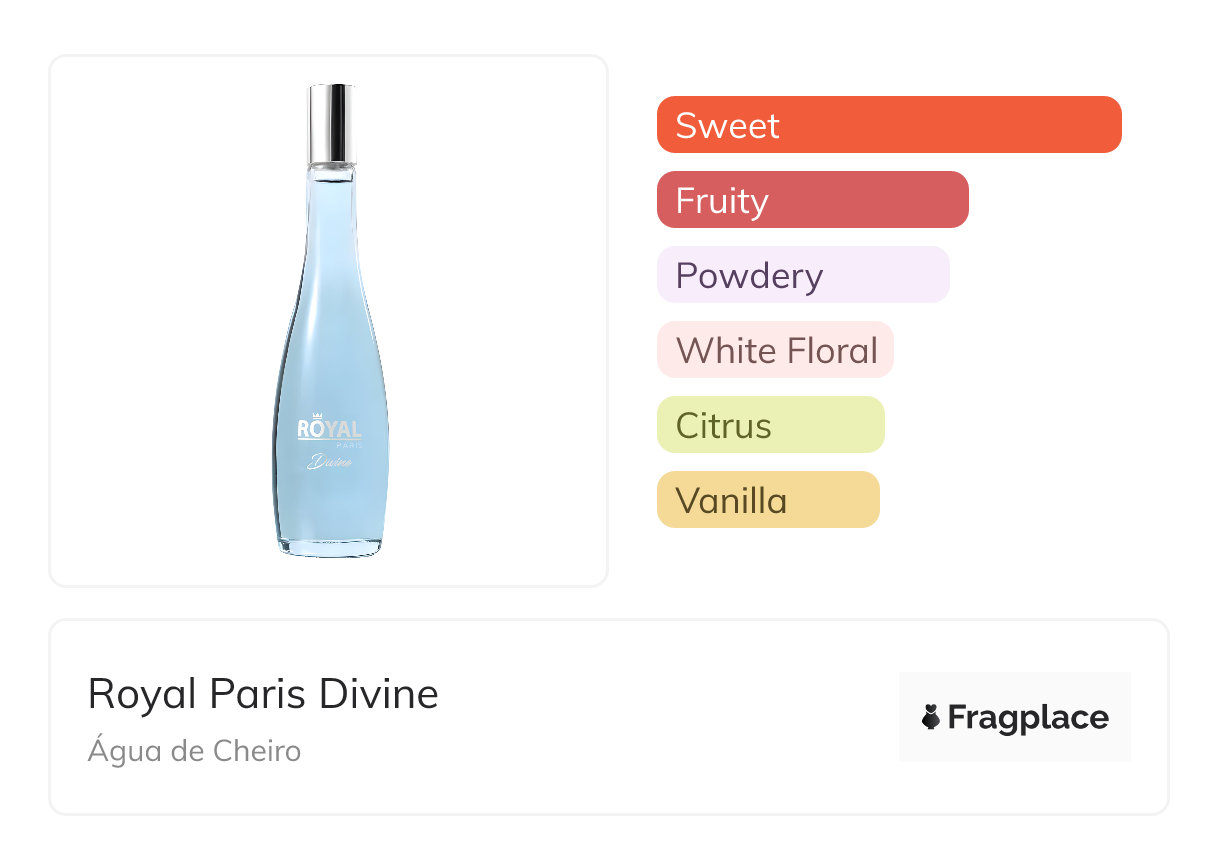Click the small PARIS text on the bottle
Image resolution: width=1218 pixels, height=864 pixels.
tap(347, 445)
